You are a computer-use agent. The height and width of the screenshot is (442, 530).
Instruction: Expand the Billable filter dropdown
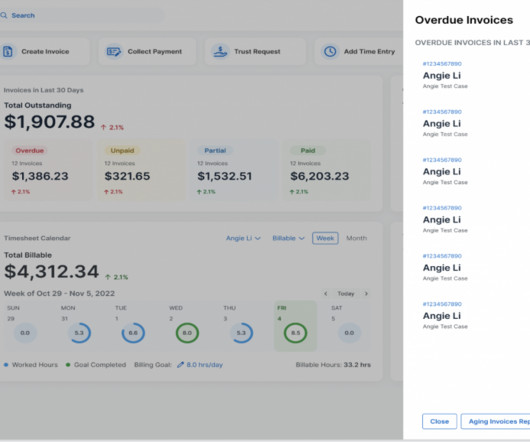[x=288, y=238]
